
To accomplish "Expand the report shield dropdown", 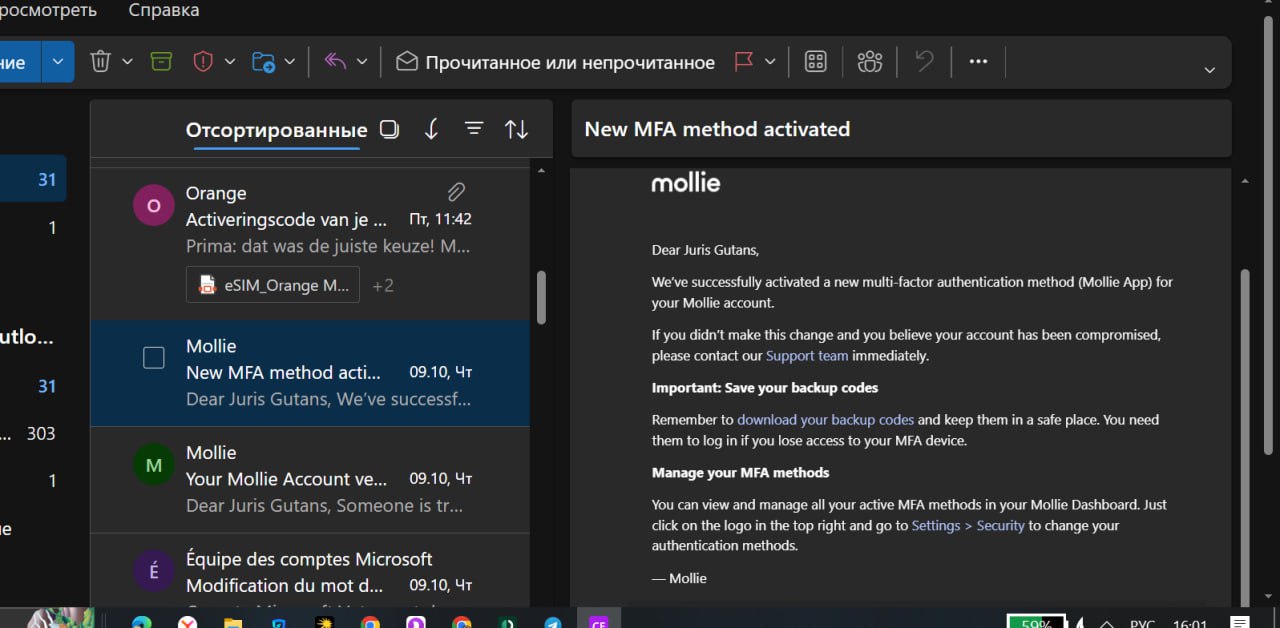I will click(x=230, y=62).
